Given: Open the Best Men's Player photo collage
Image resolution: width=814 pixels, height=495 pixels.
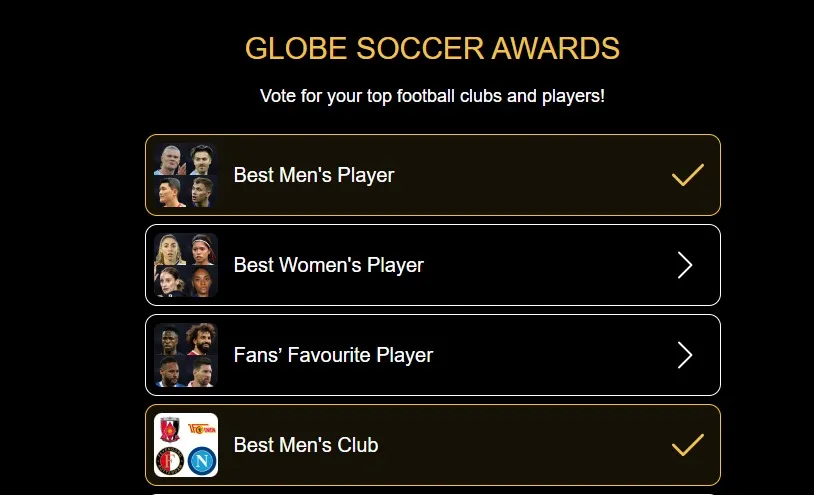Looking at the screenshot, I should click(186, 175).
